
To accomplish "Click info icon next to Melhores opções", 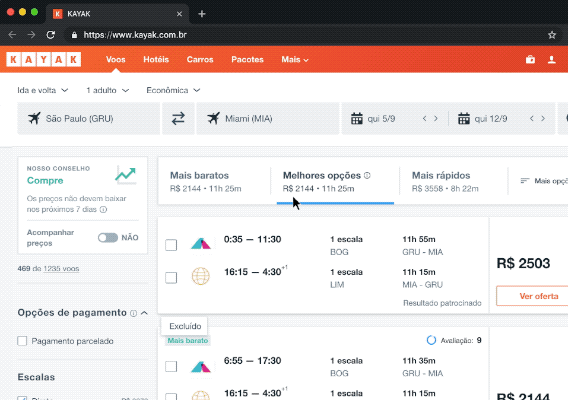I will [367, 175].
